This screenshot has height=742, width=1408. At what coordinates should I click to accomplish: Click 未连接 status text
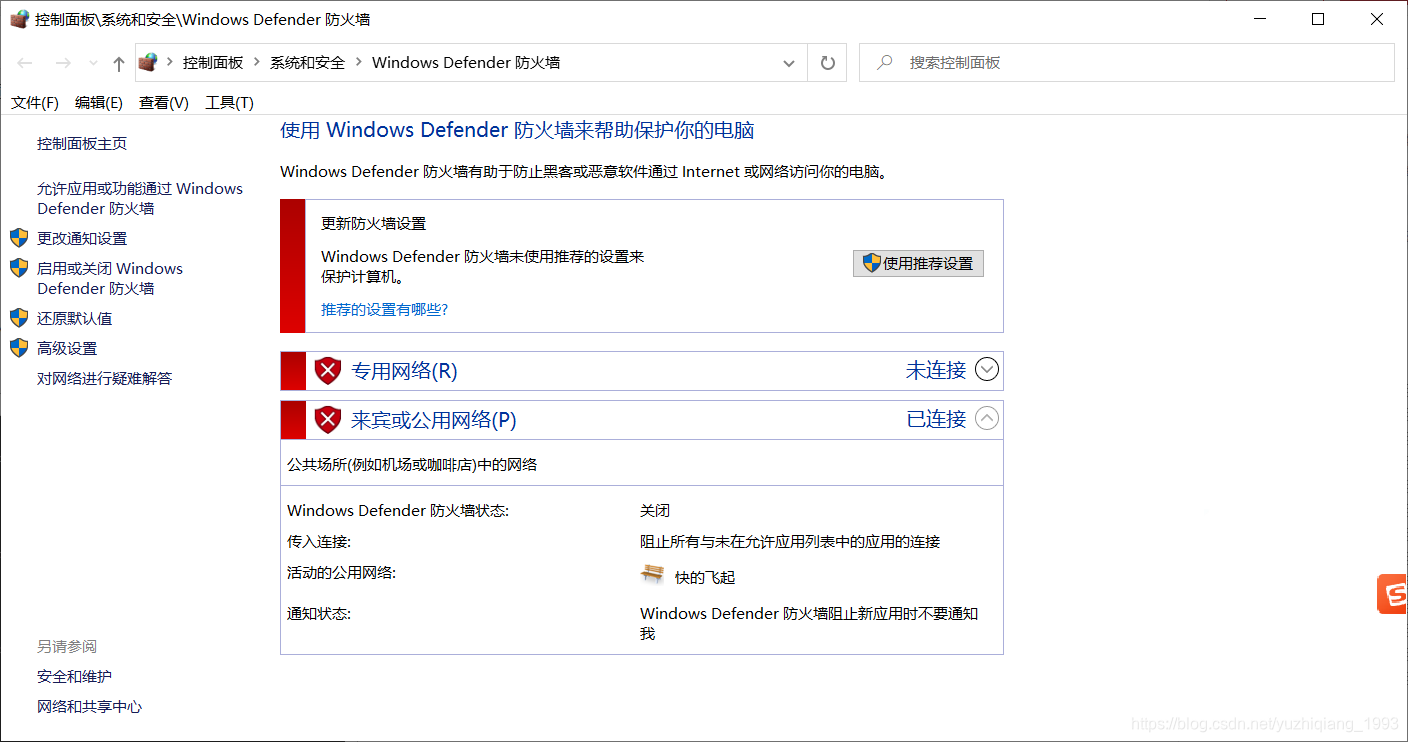[x=936, y=370]
